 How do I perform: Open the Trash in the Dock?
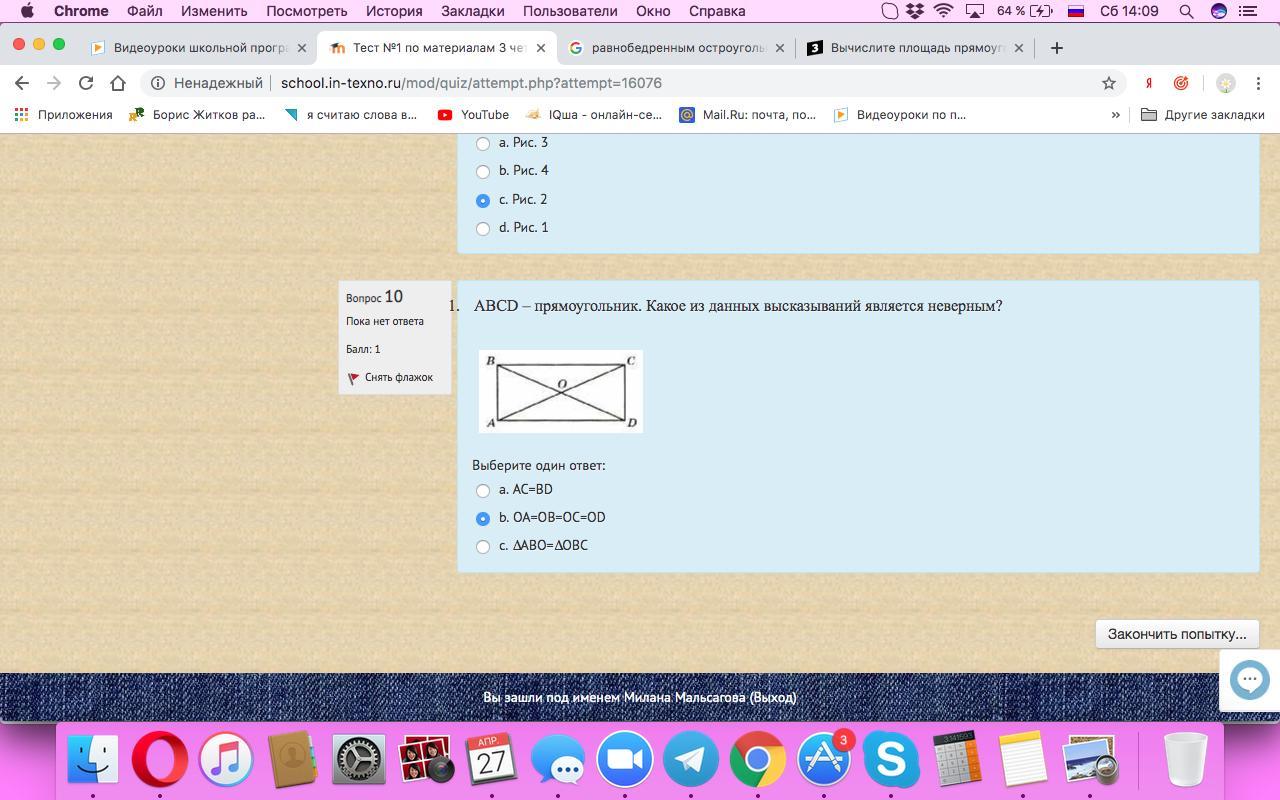pyautogui.click(x=1186, y=760)
